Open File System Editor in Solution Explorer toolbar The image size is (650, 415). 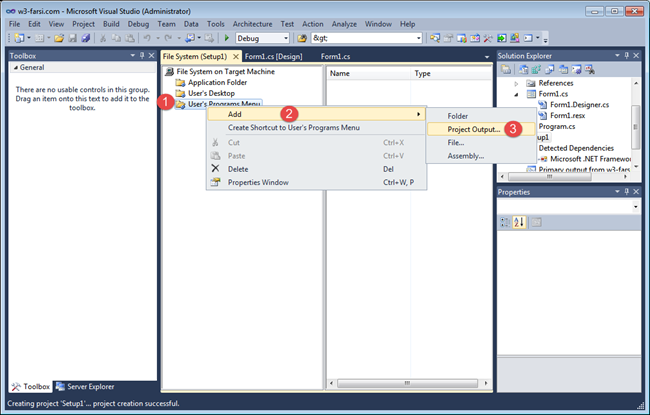click(x=524, y=70)
